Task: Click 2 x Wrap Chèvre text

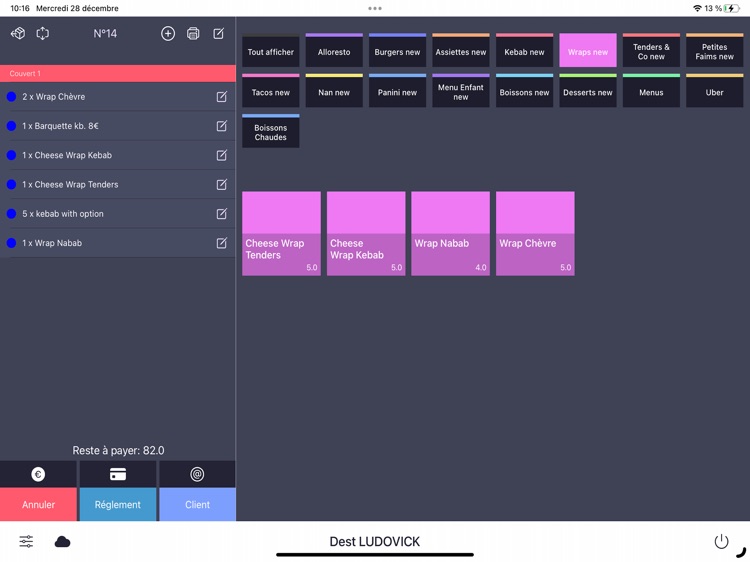Action: click(54, 97)
